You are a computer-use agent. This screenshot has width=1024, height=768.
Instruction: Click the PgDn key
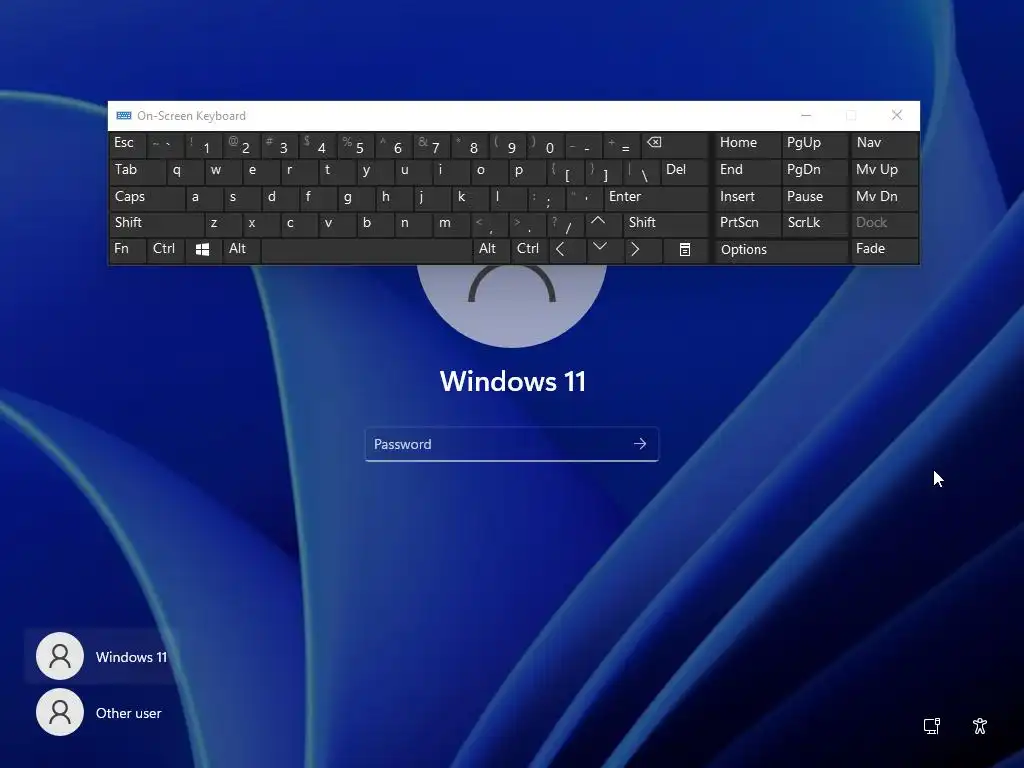pos(815,171)
